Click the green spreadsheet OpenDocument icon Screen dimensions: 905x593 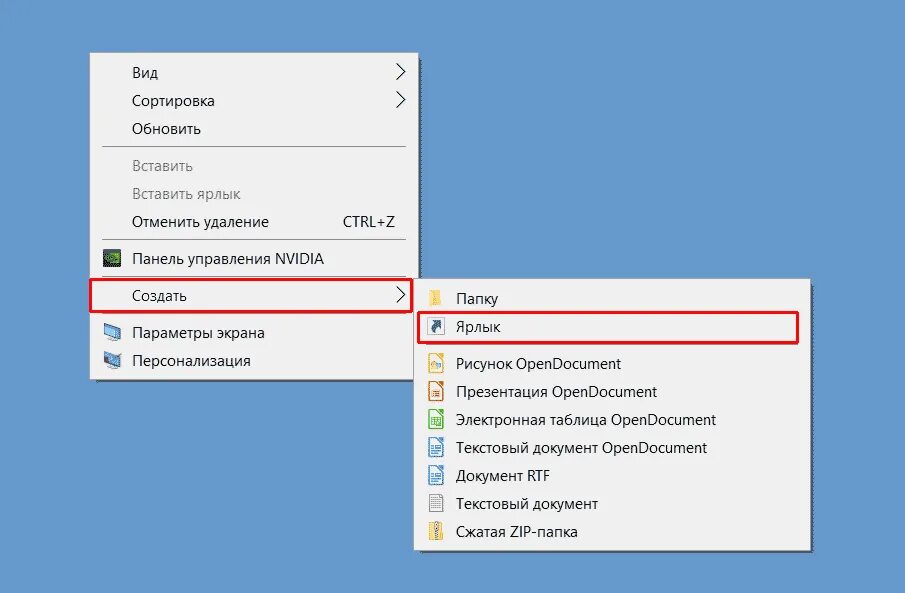(436, 419)
